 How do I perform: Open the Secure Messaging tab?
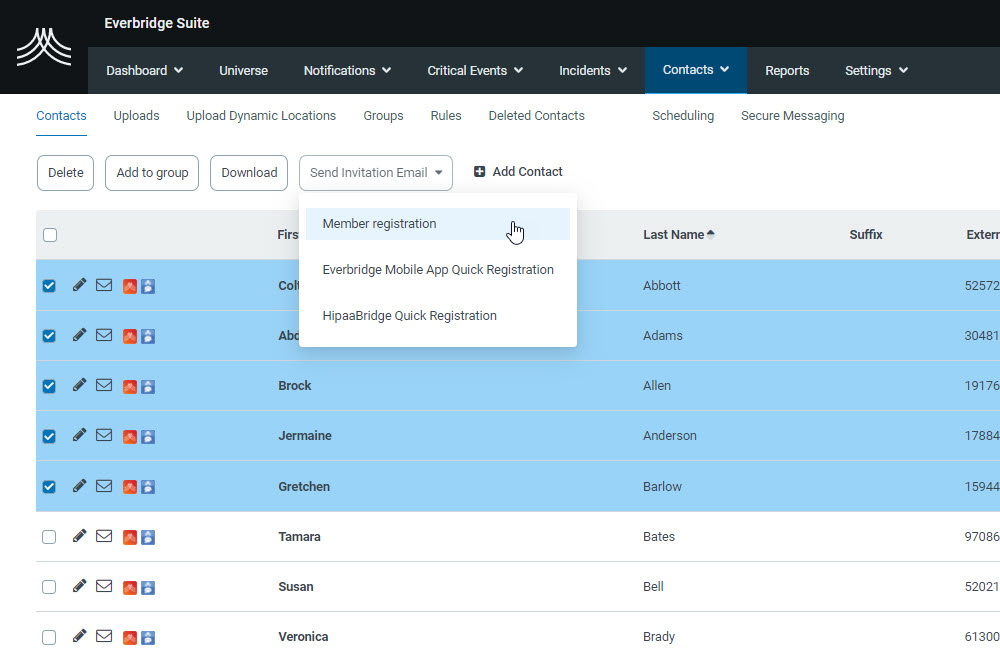pyautogui.click(x=793, y=115)
